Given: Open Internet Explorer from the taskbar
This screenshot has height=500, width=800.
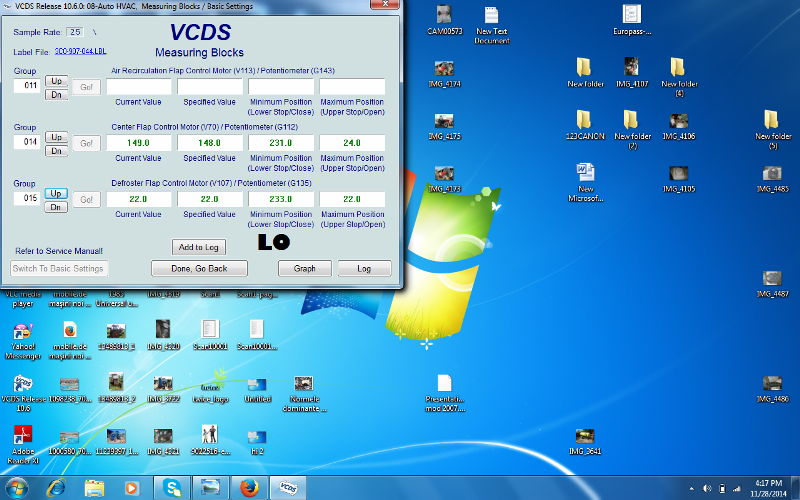Looking at the screenshot, I should 56,488.
